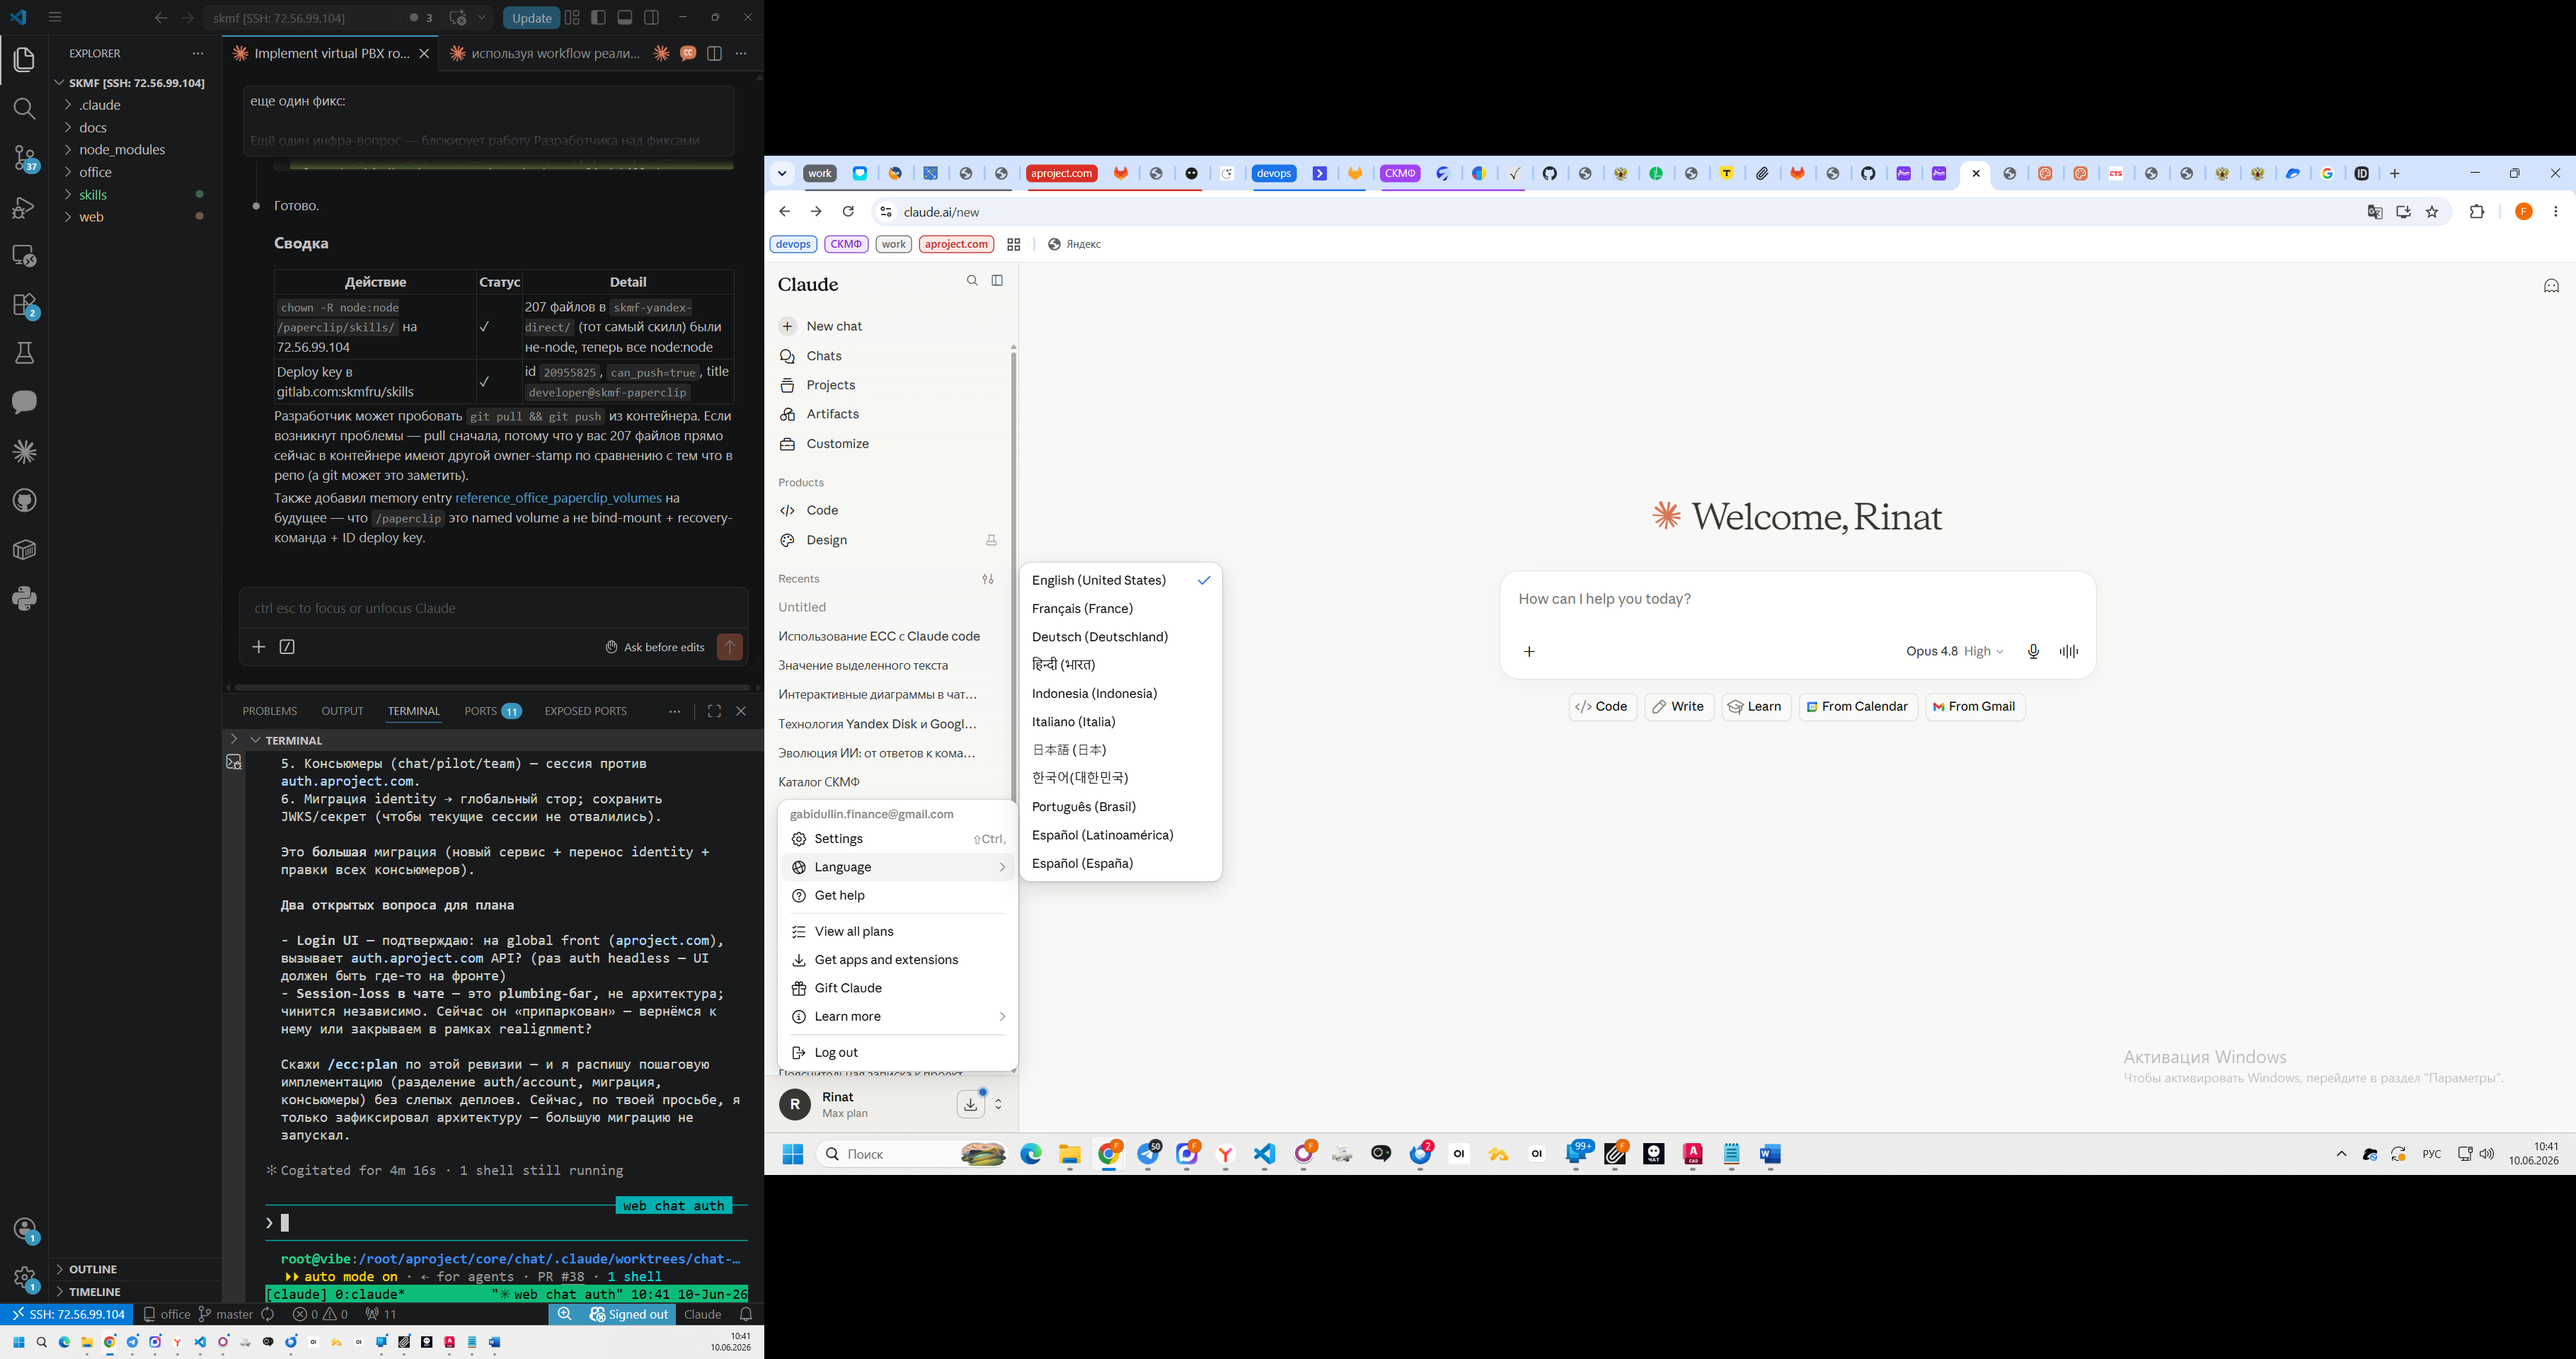2576x1359 pixels.
Task: Expand the node_modules folder
Action: [x=122, y=150]
